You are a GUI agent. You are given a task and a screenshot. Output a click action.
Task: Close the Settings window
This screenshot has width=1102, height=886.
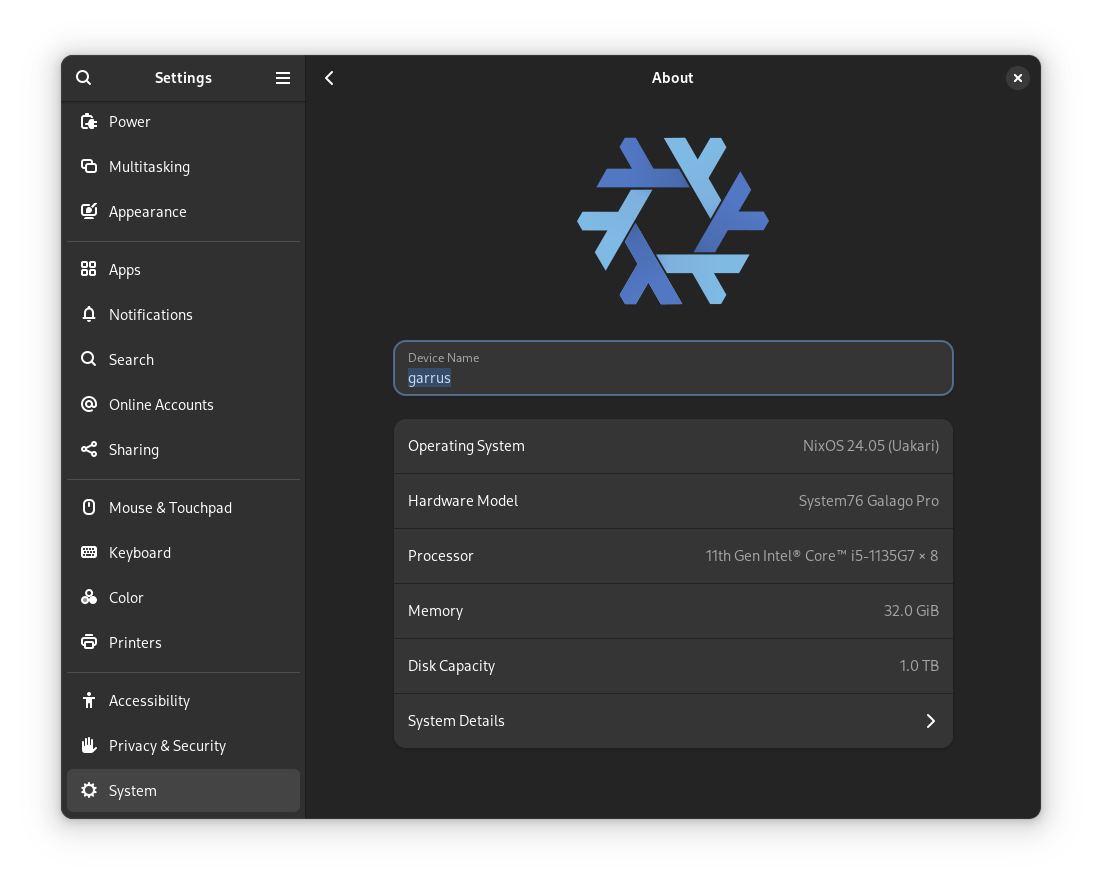pyautogui.click(x=1018, y=78)
